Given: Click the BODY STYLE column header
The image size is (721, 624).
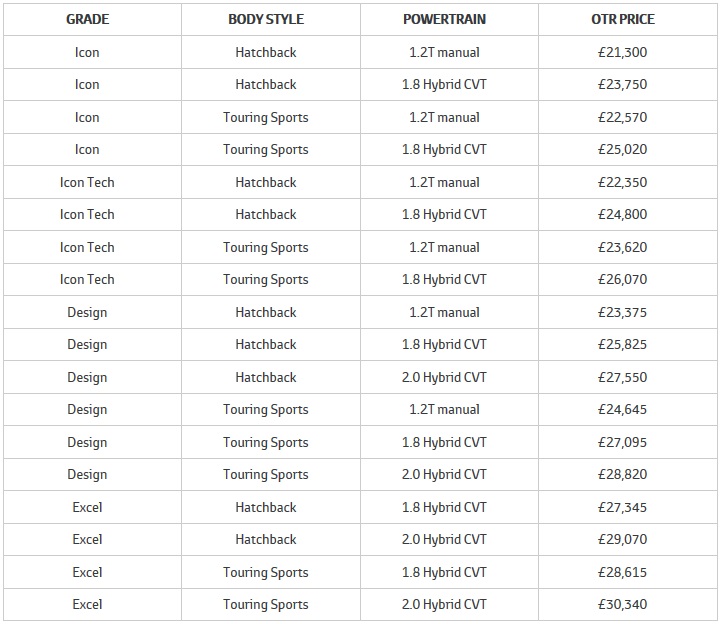Looking at the screenshot, I should point(265,20).
